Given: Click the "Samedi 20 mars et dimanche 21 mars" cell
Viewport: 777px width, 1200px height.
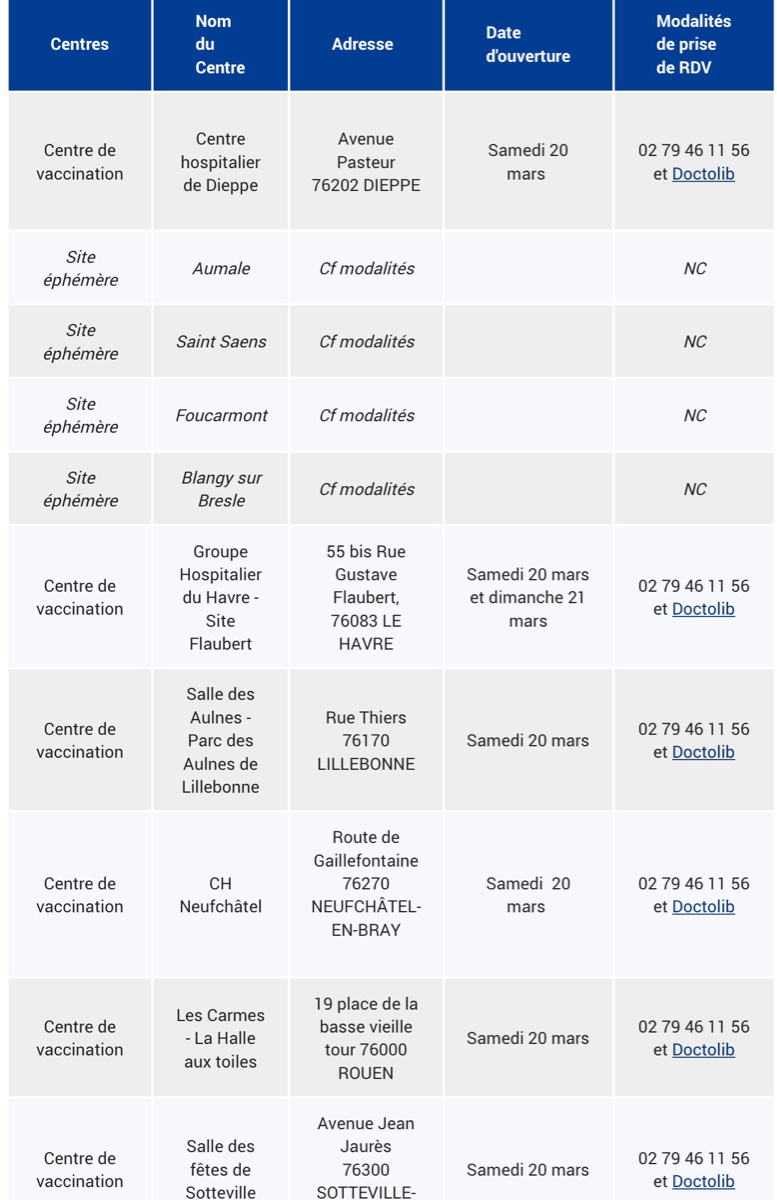Looking at the screenshot, I should (527, 598).
